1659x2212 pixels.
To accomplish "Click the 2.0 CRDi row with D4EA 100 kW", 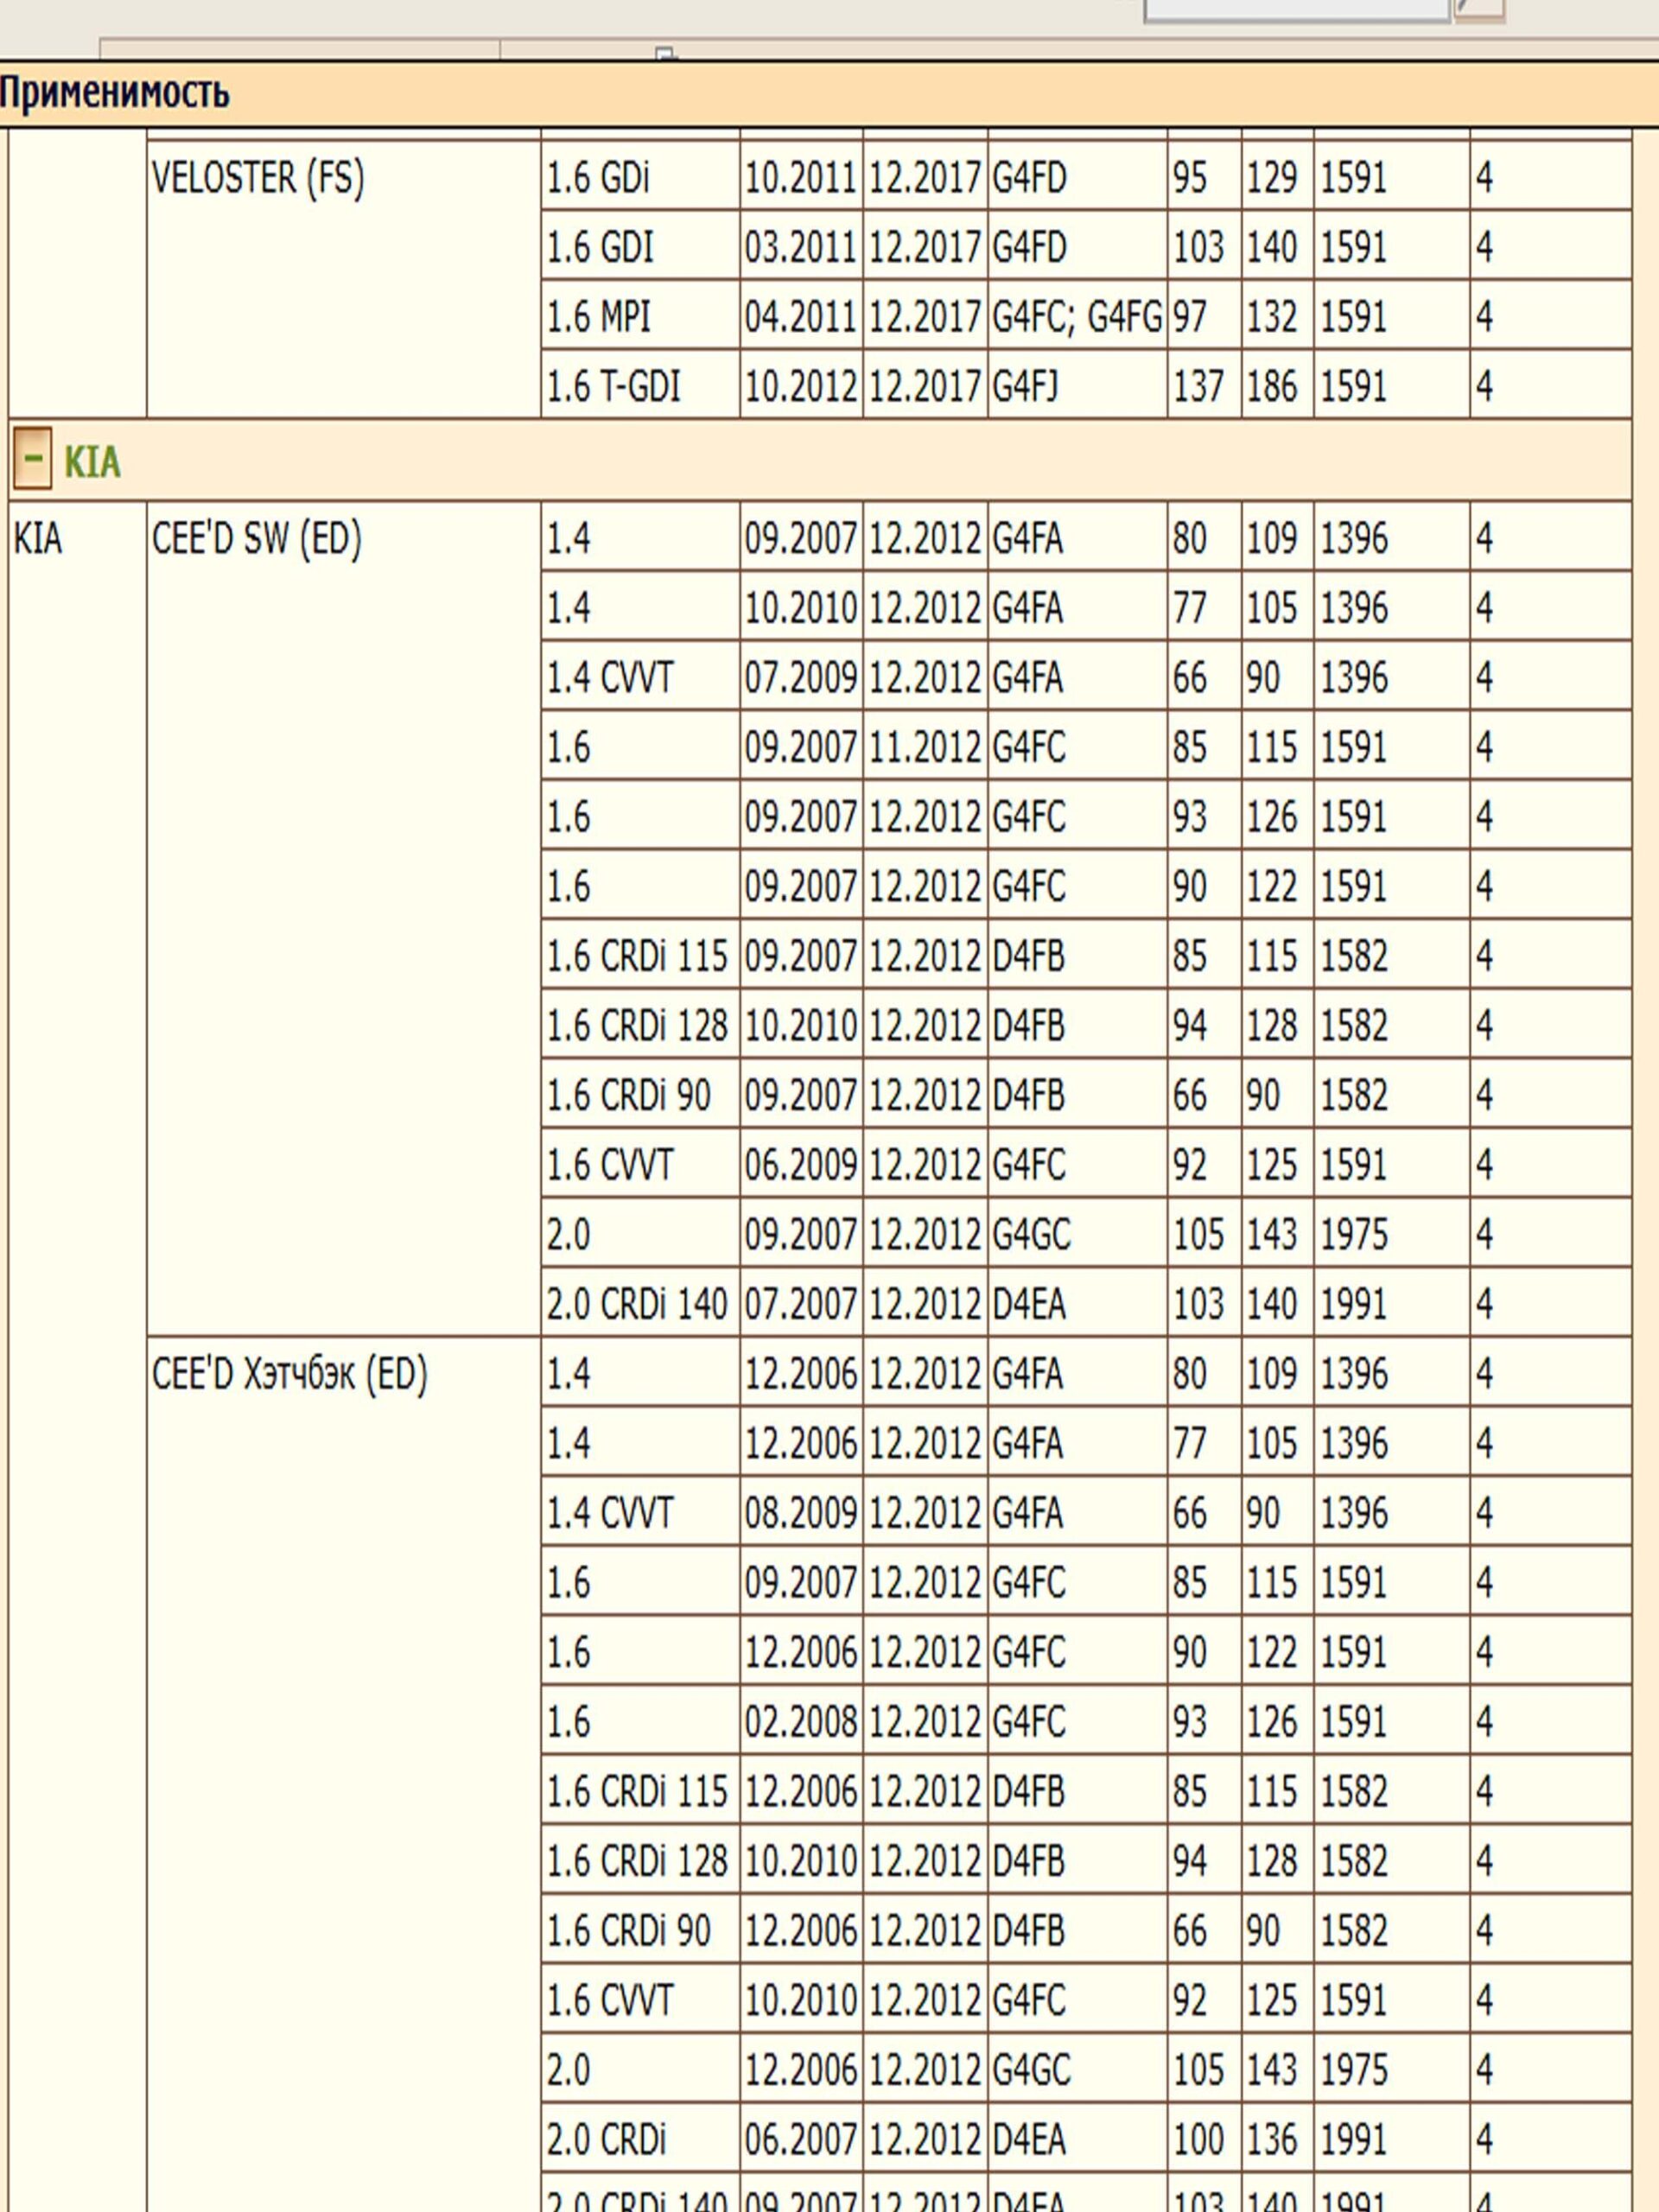I will [x=606, y=2140].
